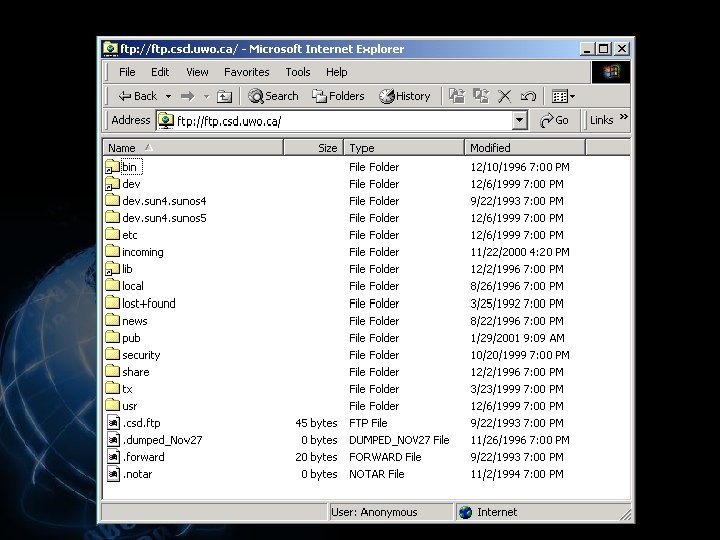Open the Edit menu
The width and height of the screenshot is (720, 540).
tap(160, 72)
